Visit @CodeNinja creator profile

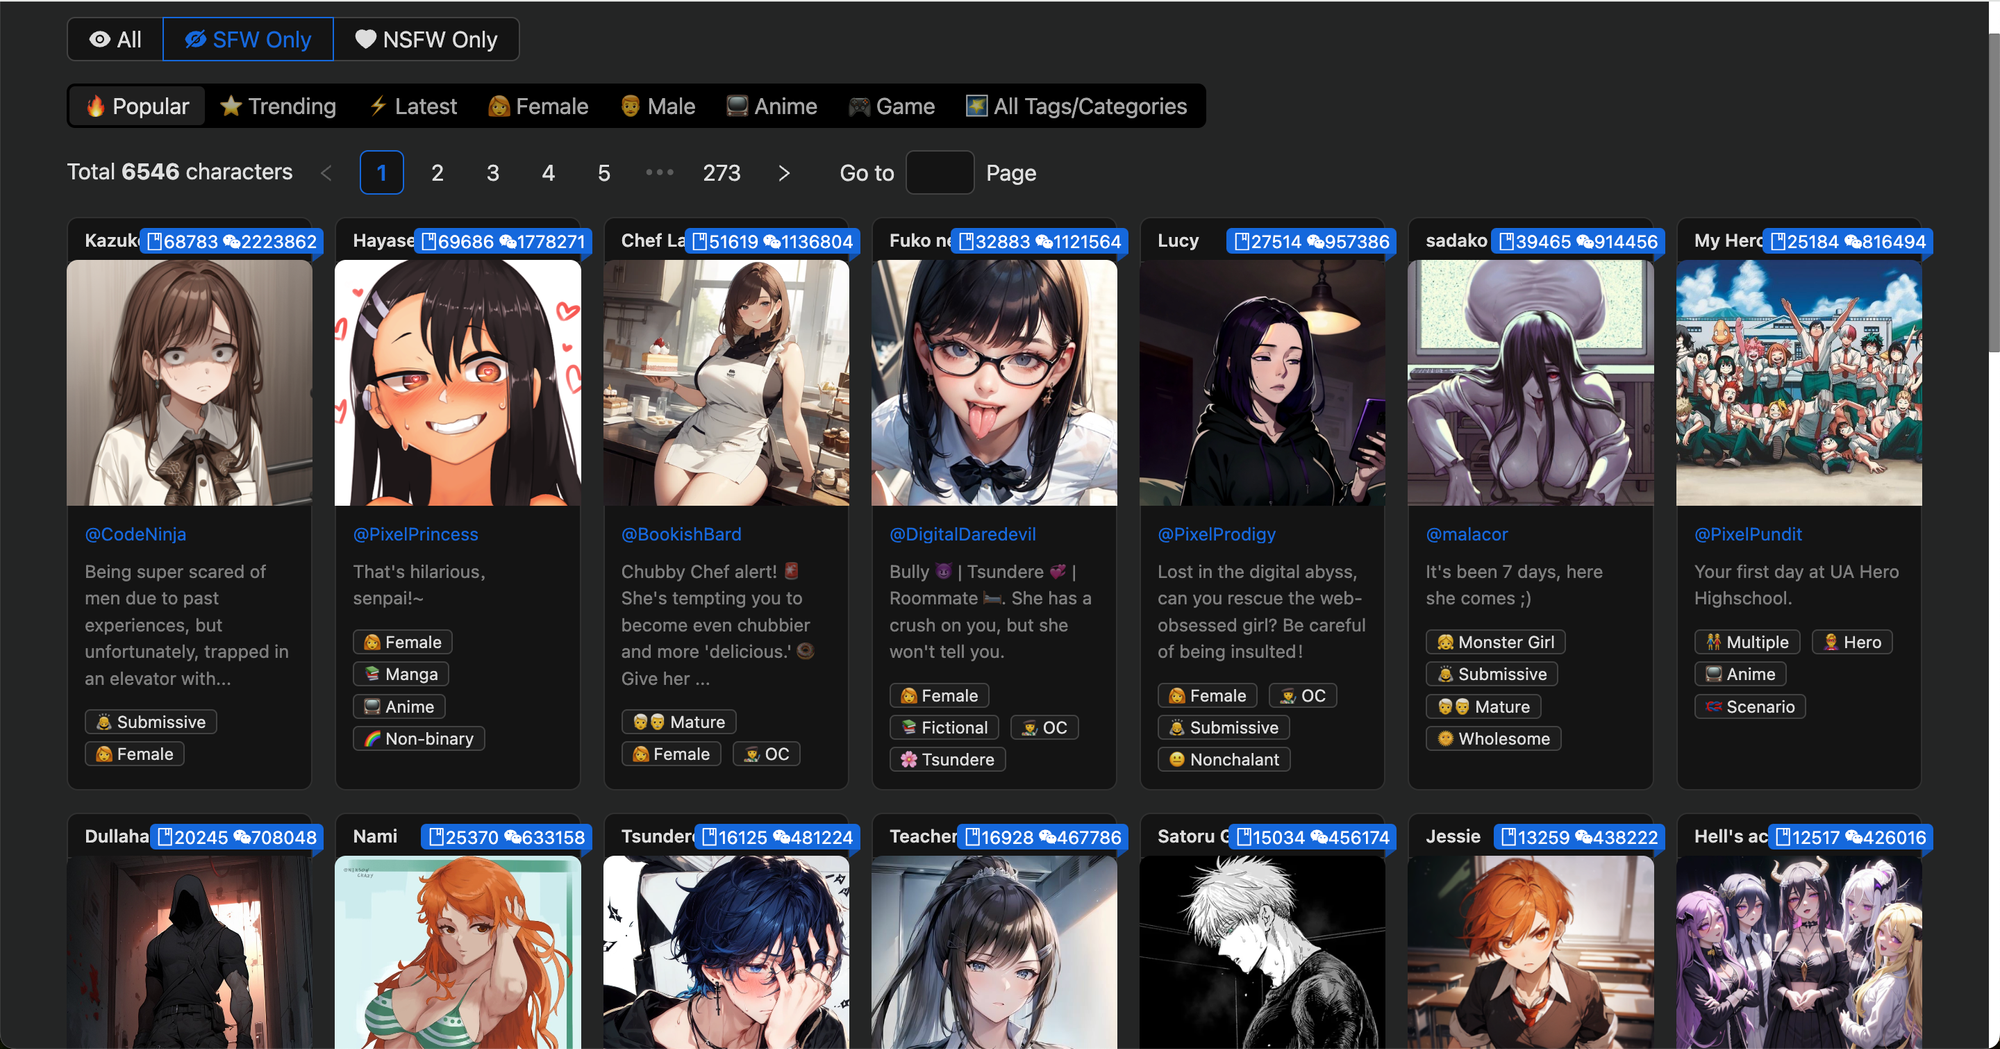click(136, 534)
